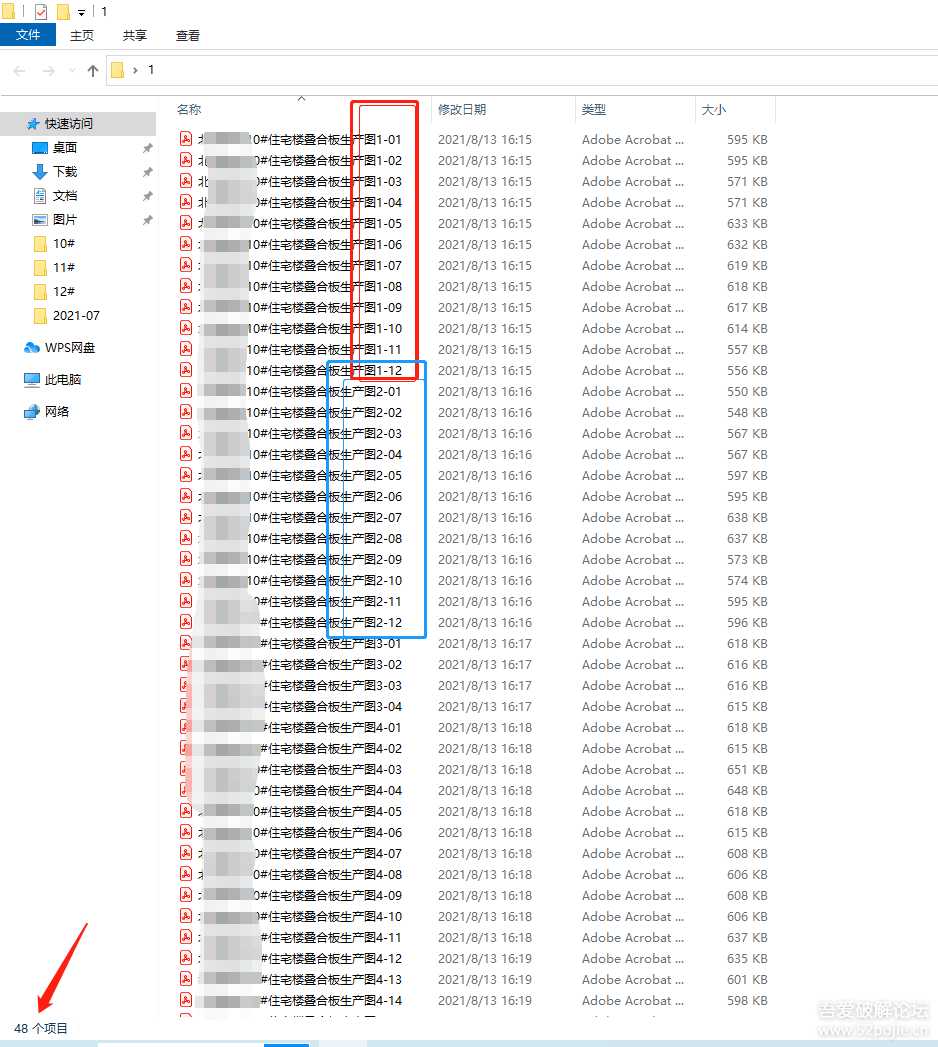Viewport: 938px width, 1047px height.
Task: Switch to the 共享 ribbon tab
Action: coord(133,34)
